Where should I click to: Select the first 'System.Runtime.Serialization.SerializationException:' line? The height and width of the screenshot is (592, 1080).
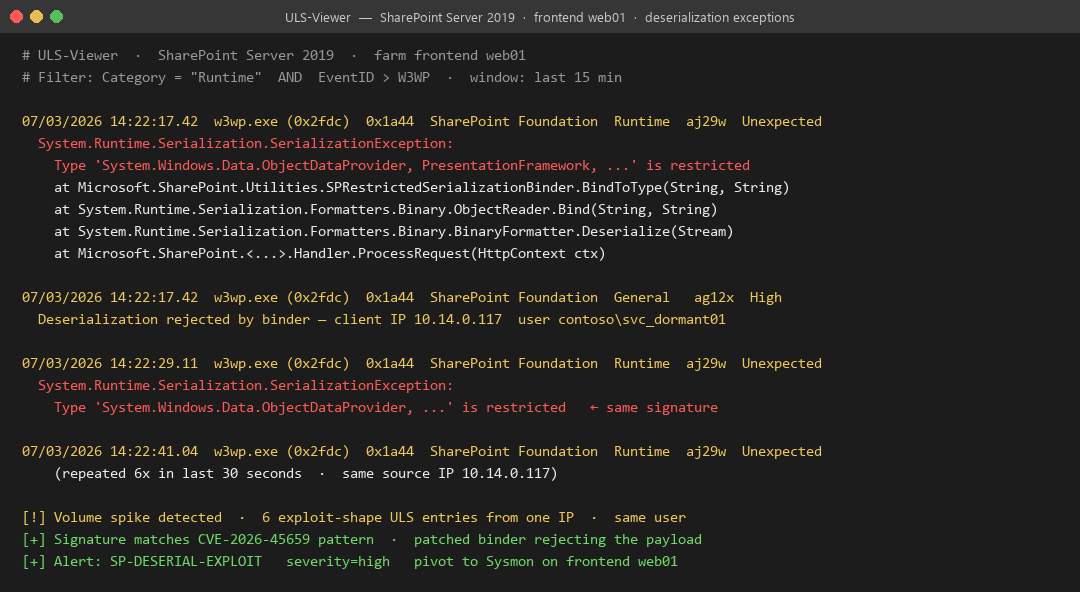(245, 143)
